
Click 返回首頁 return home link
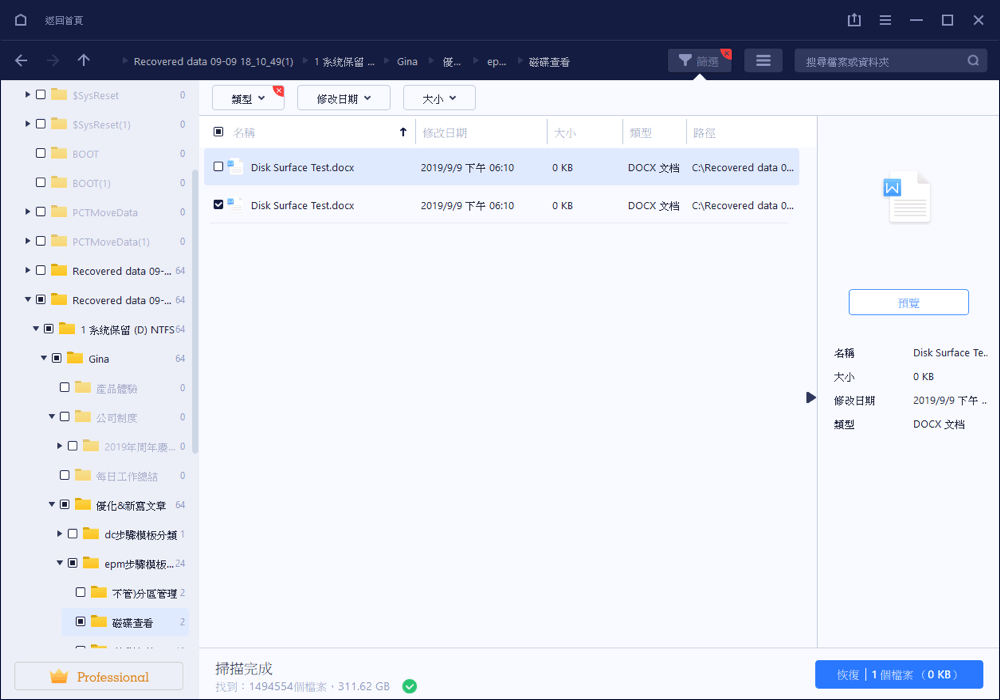(x=64, y=20)
